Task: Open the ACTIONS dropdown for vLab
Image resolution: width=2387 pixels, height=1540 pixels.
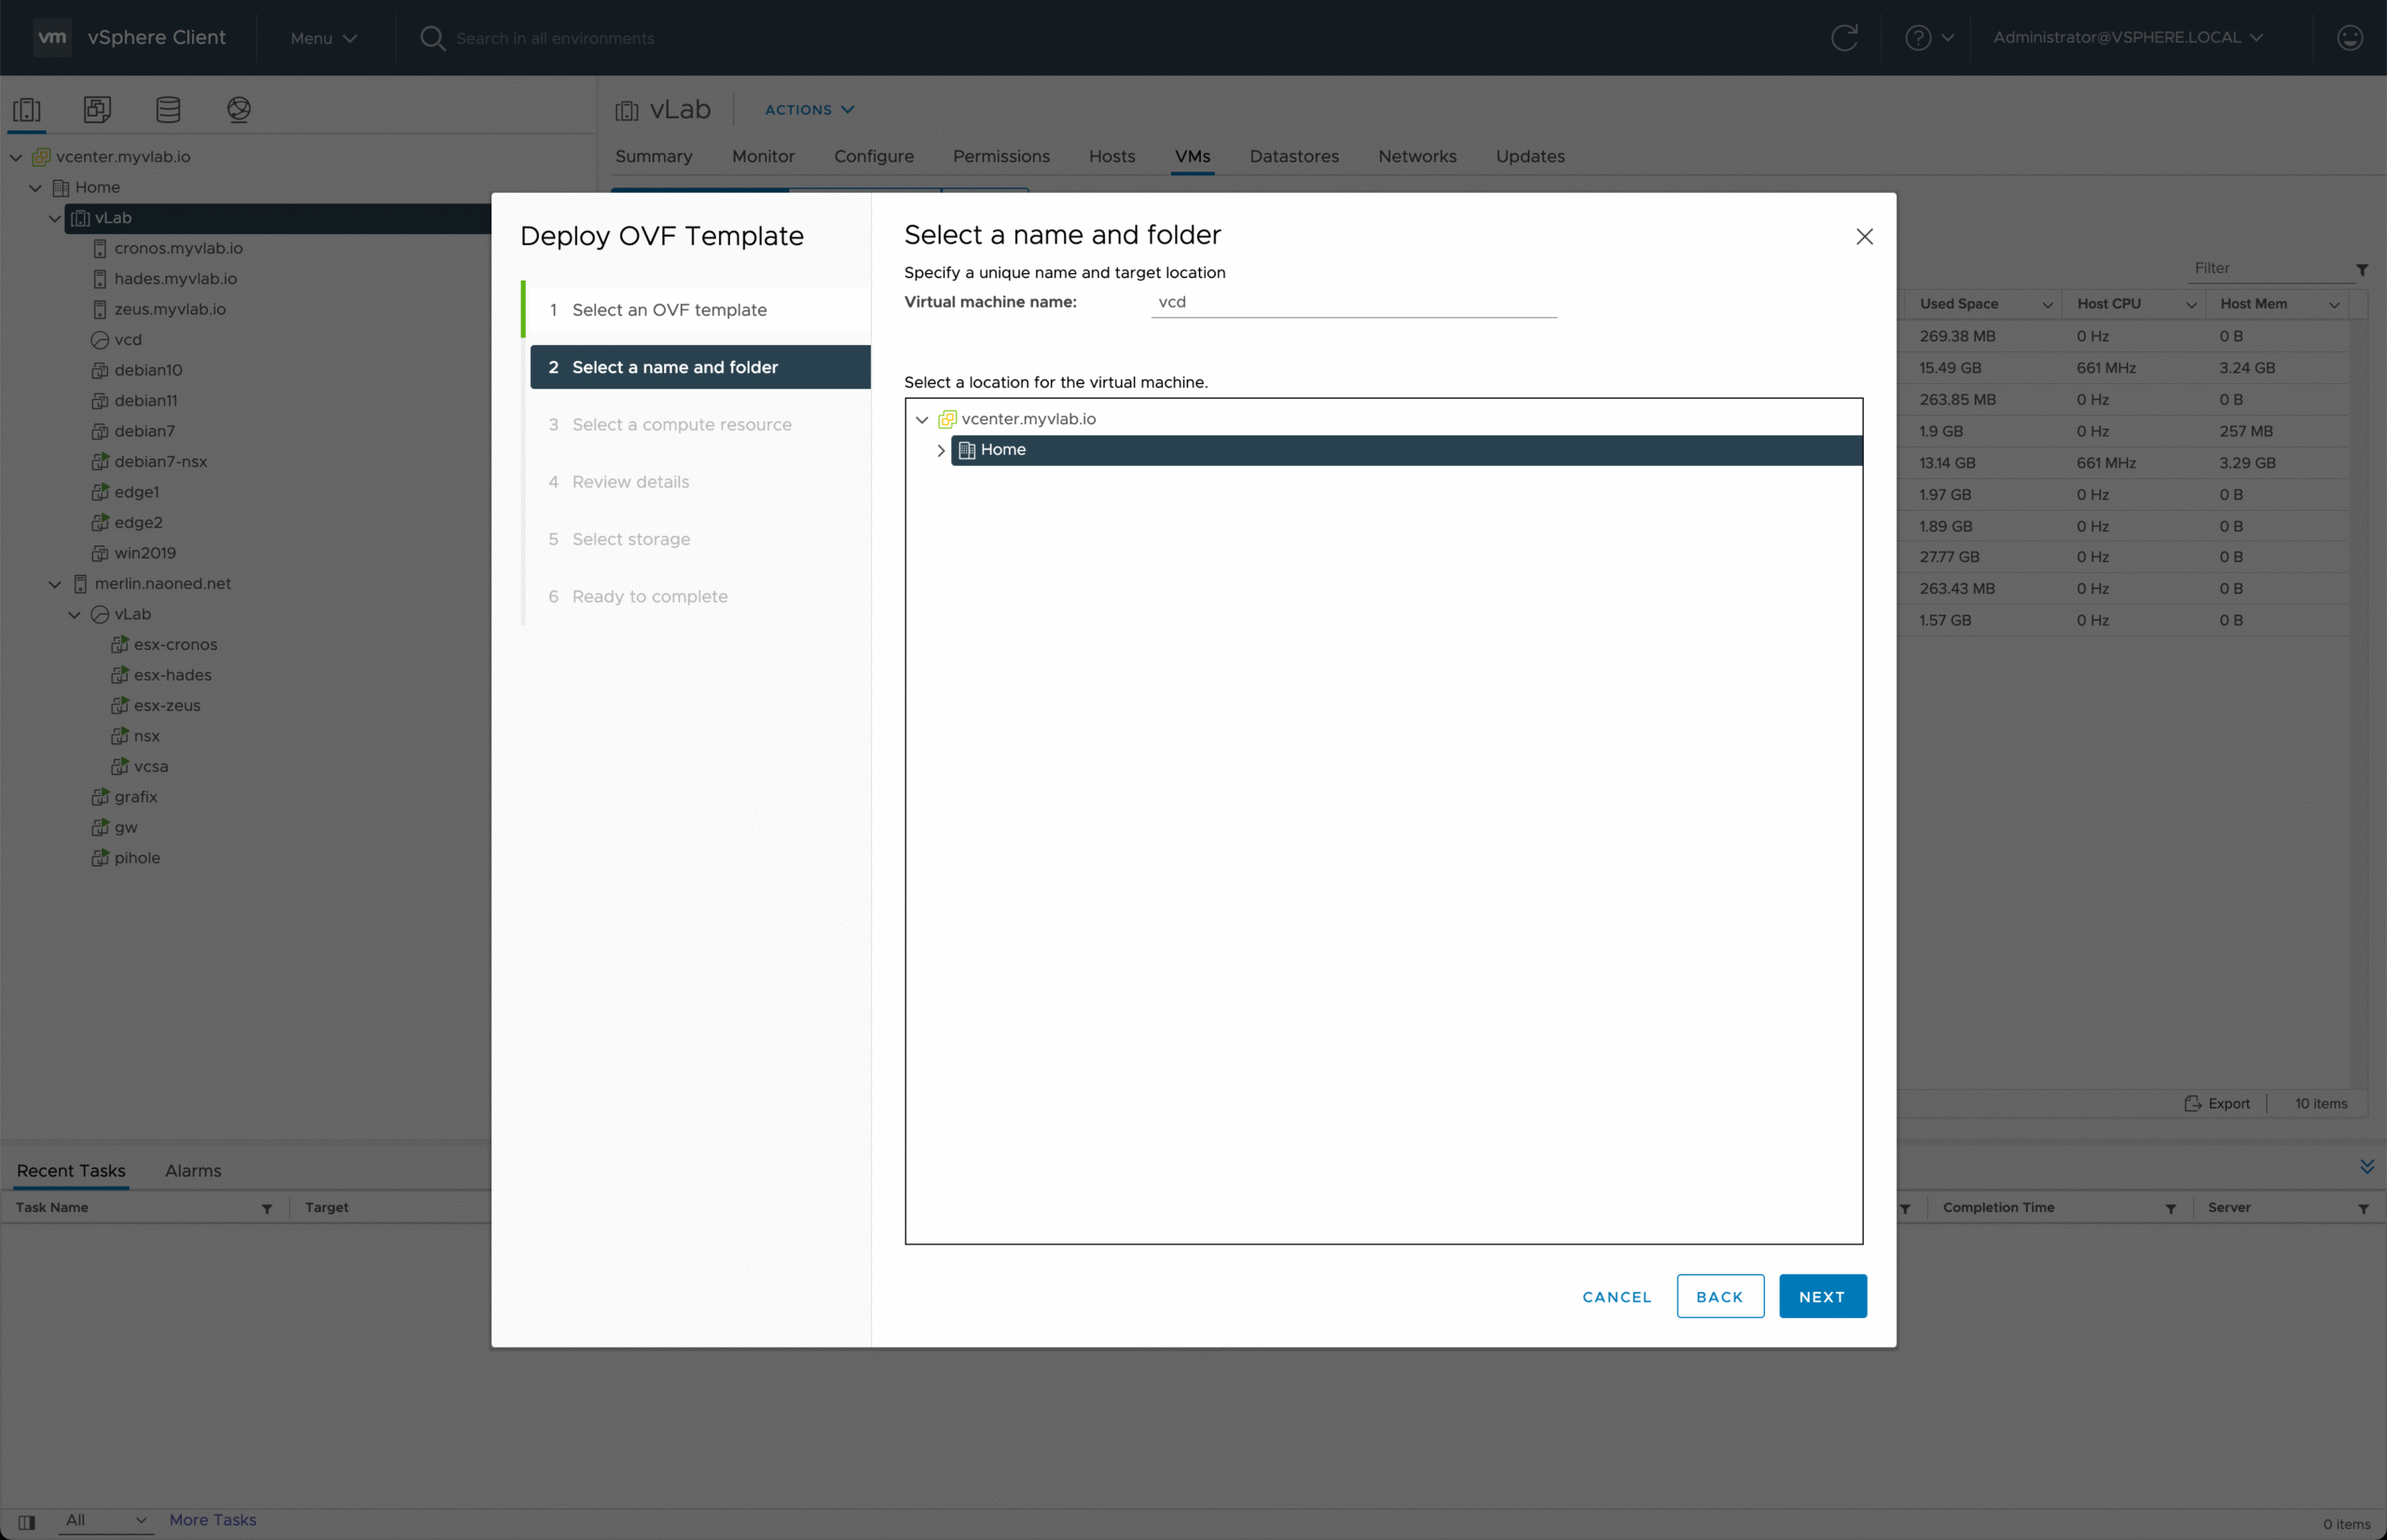Action: [809, 110]
